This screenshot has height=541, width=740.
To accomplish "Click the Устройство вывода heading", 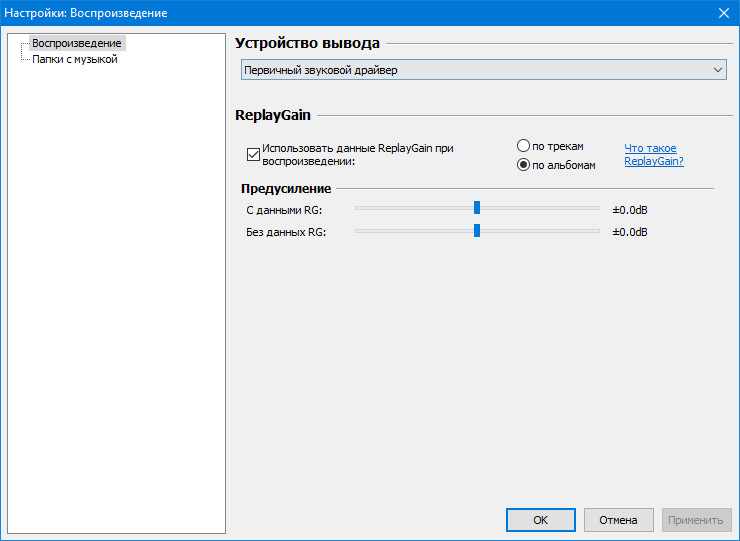I will tap(307, 43).
